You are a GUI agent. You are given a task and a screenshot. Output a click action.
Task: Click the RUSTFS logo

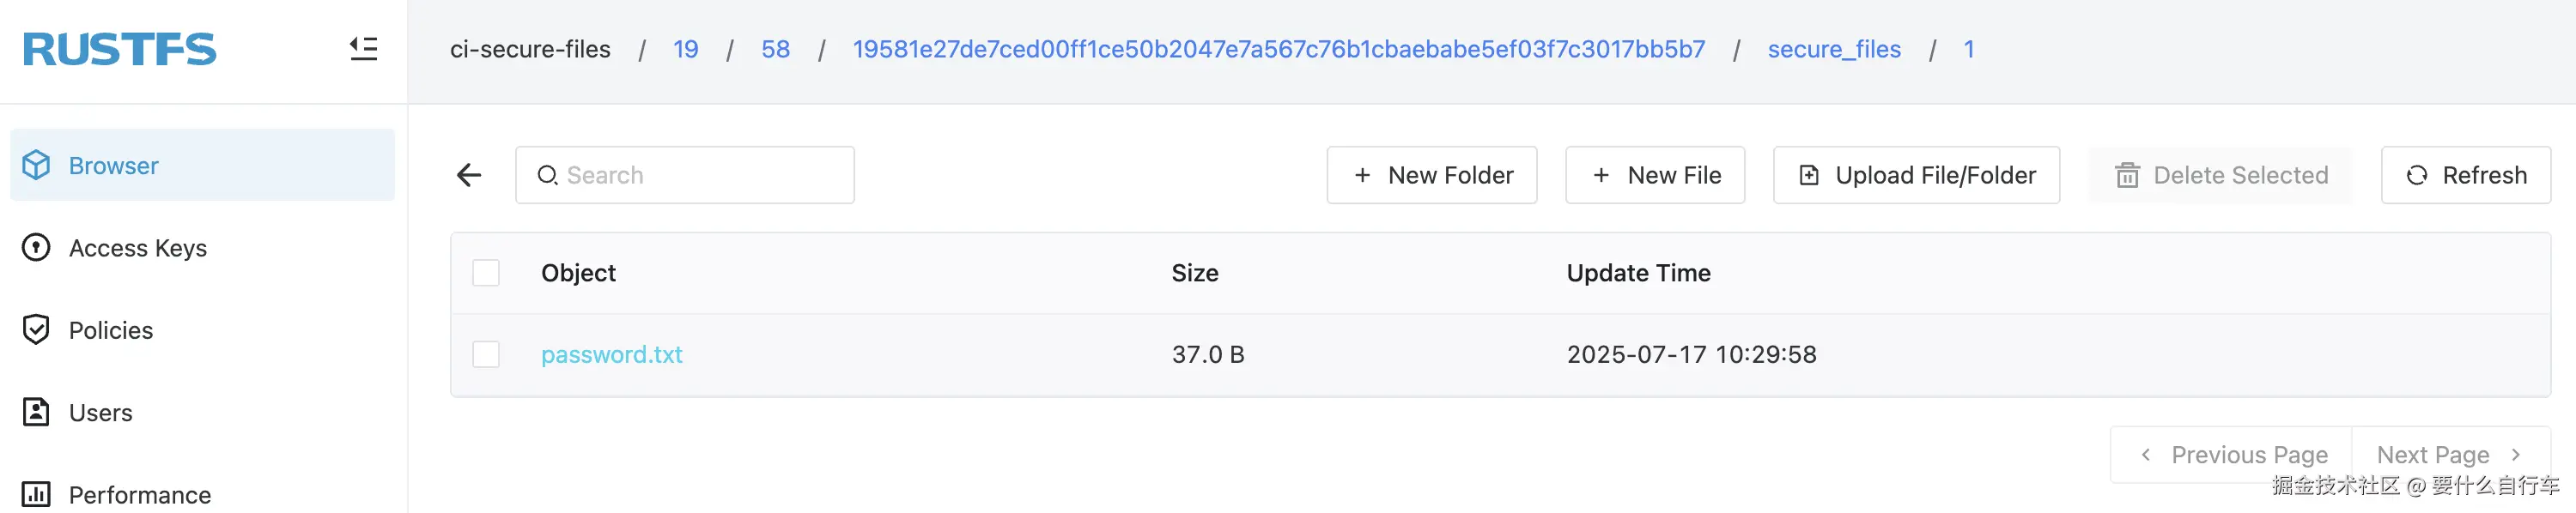coord(119,49)
